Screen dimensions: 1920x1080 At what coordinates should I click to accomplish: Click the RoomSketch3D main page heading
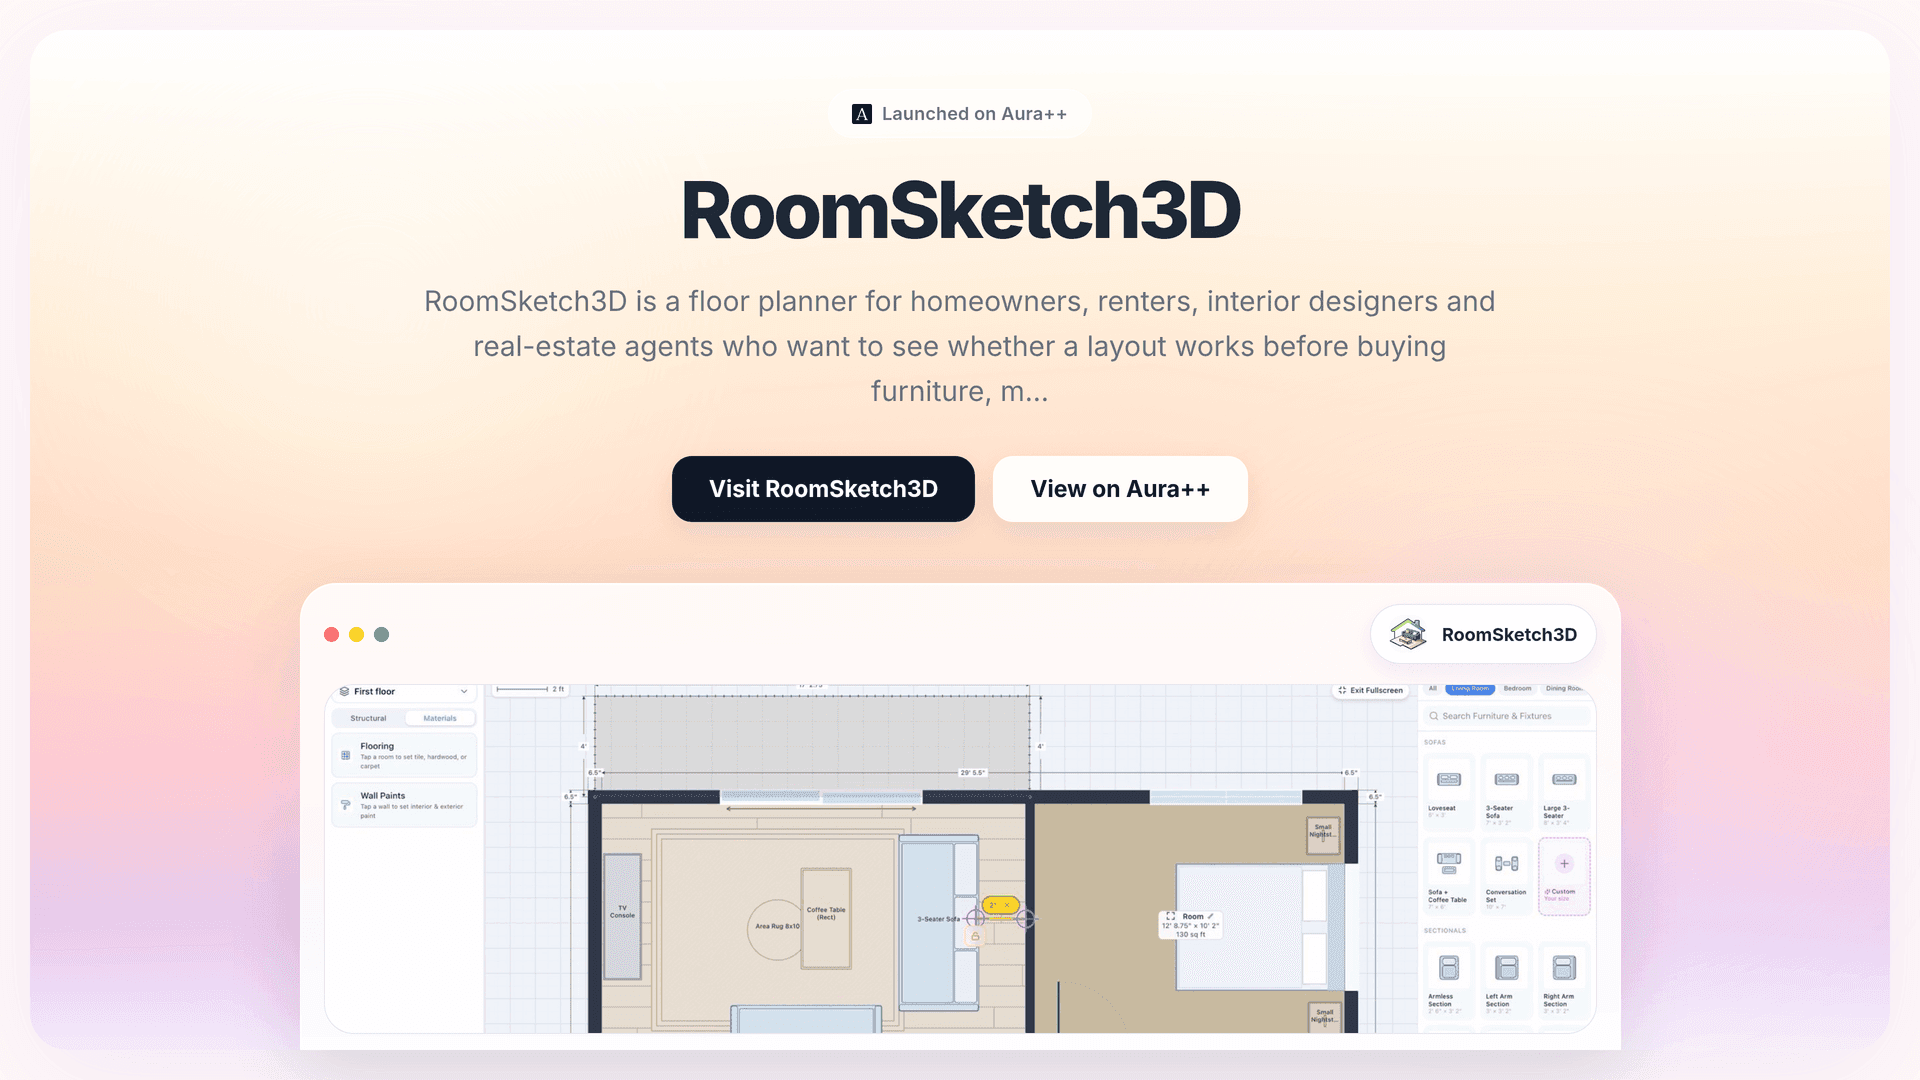click(x=960, y=211)
